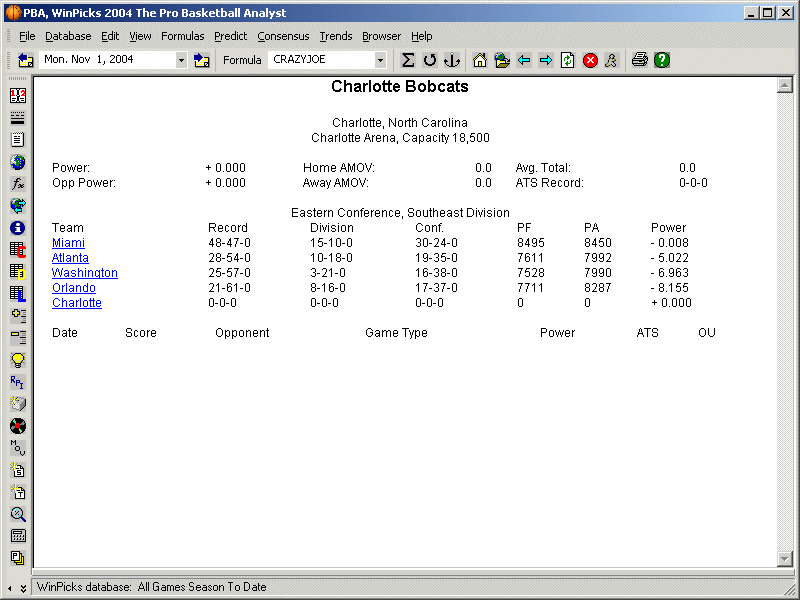
Task: Open the Help menu
Action: point(421,36)
